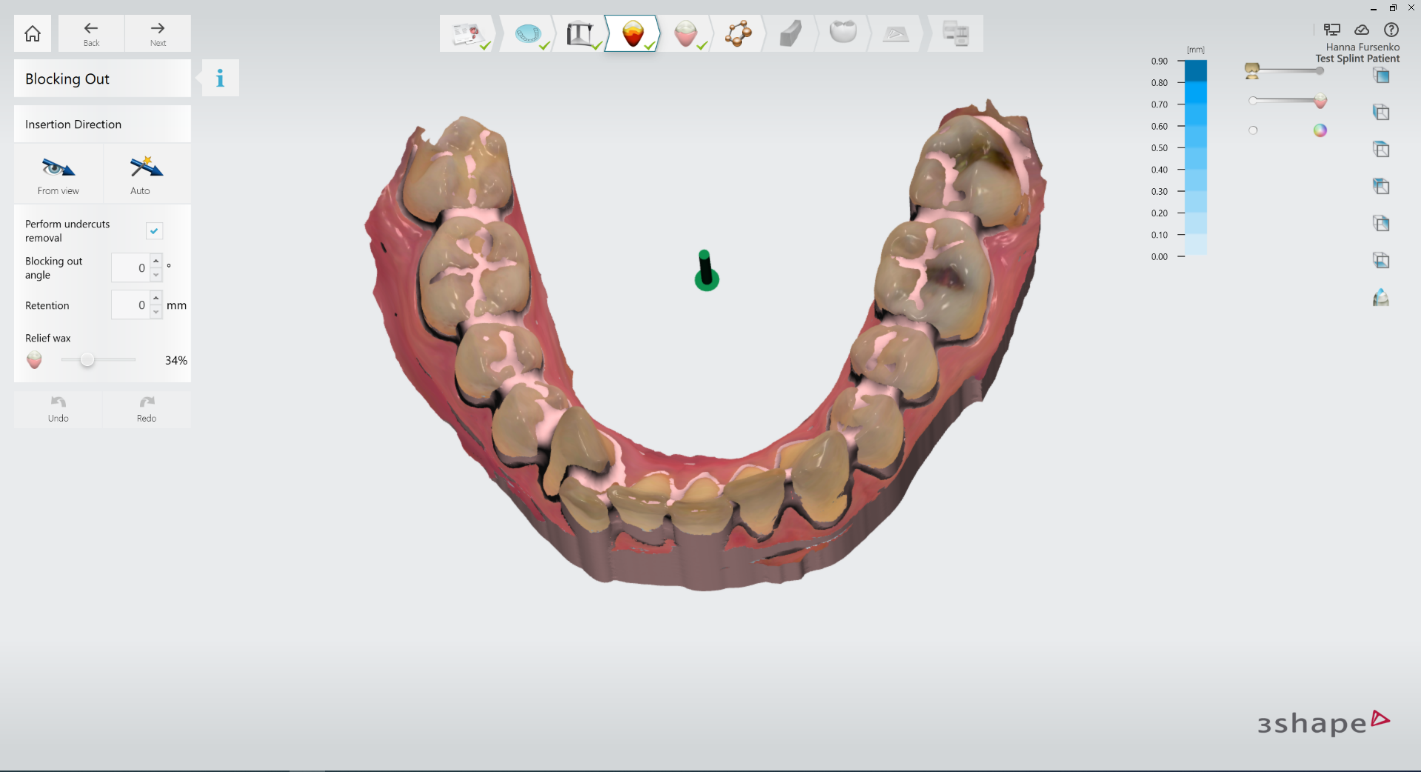This screenshot has width=1421, height=772.
Task: Toggle the color wheel texture switch
Action: click(1320, 130)
